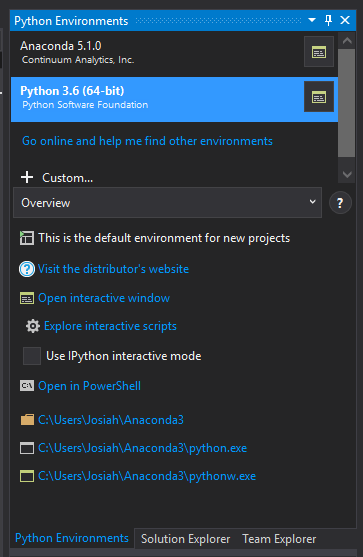
Task: Close the Python Environments panel
Action: (x=345, y=20)
